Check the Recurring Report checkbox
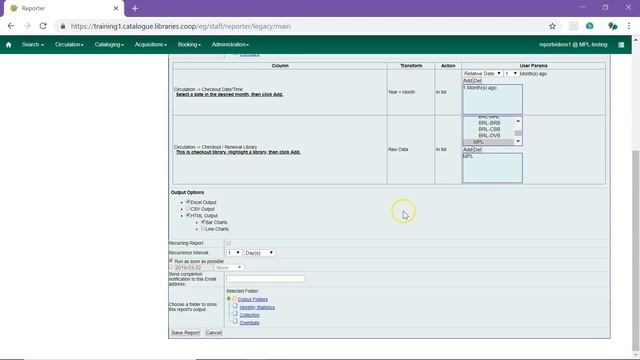 click(x=229, y=243)
